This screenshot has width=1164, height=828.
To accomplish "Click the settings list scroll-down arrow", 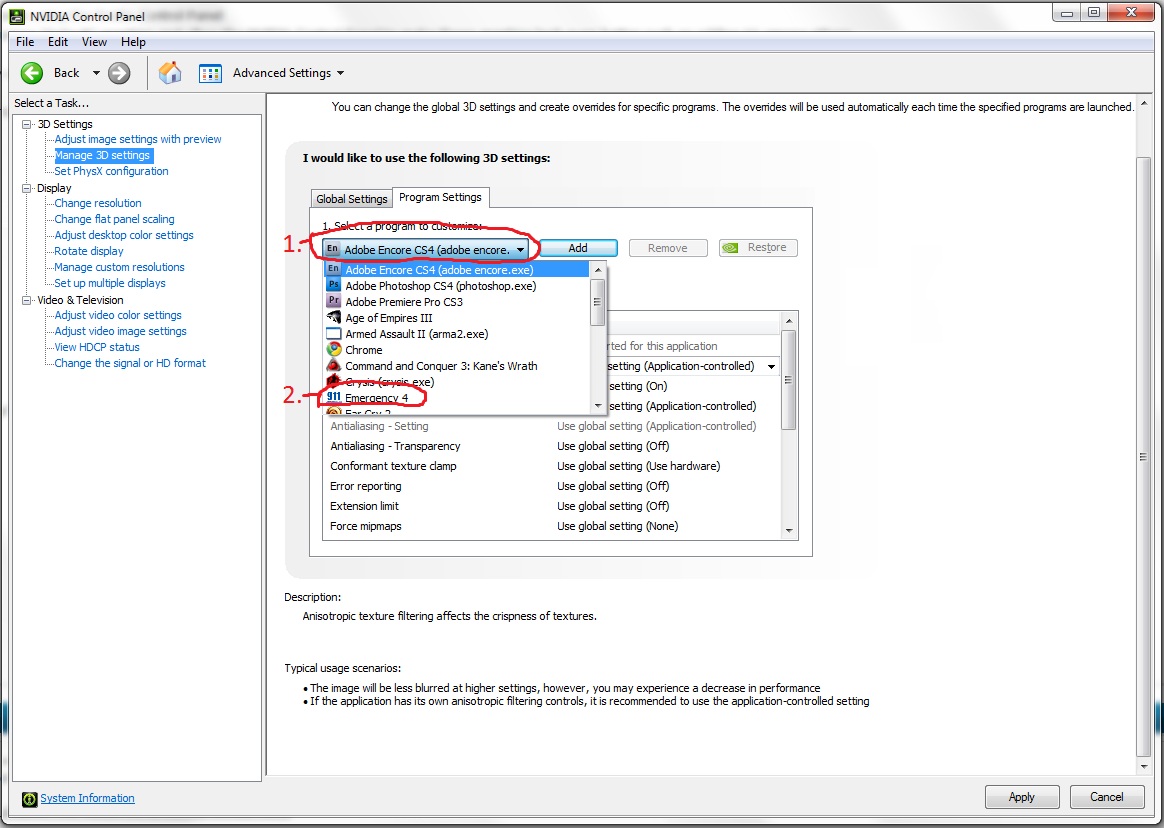I will (789, 531).
